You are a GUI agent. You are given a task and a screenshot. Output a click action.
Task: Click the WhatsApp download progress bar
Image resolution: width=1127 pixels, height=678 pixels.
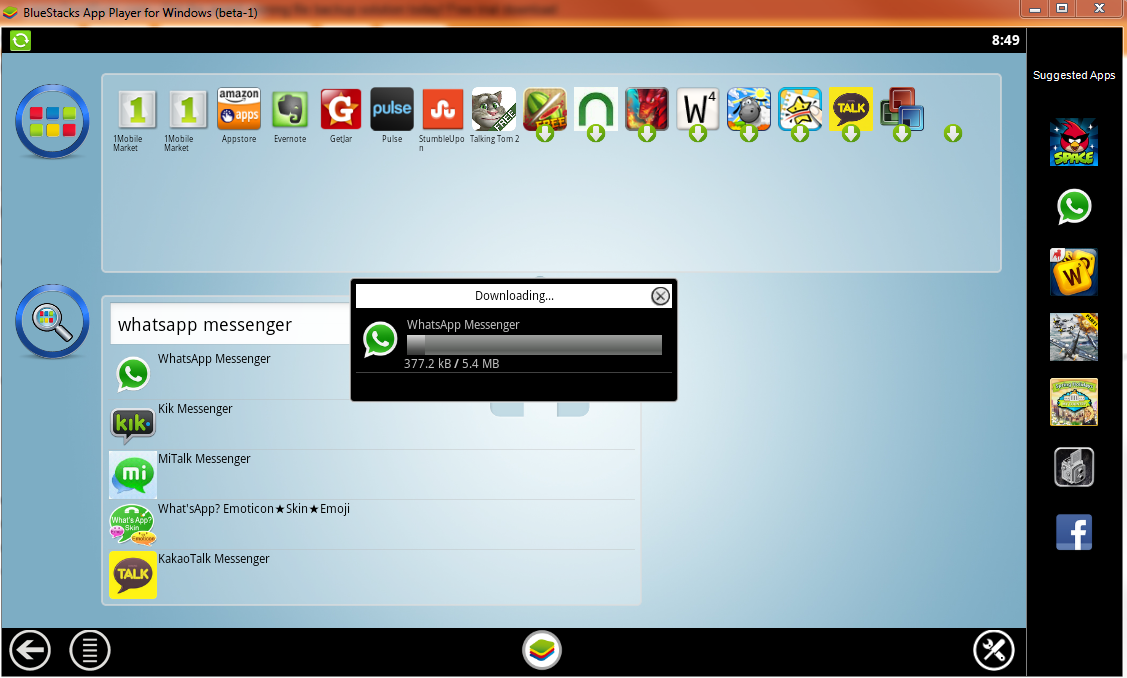[x=534, y=345]
